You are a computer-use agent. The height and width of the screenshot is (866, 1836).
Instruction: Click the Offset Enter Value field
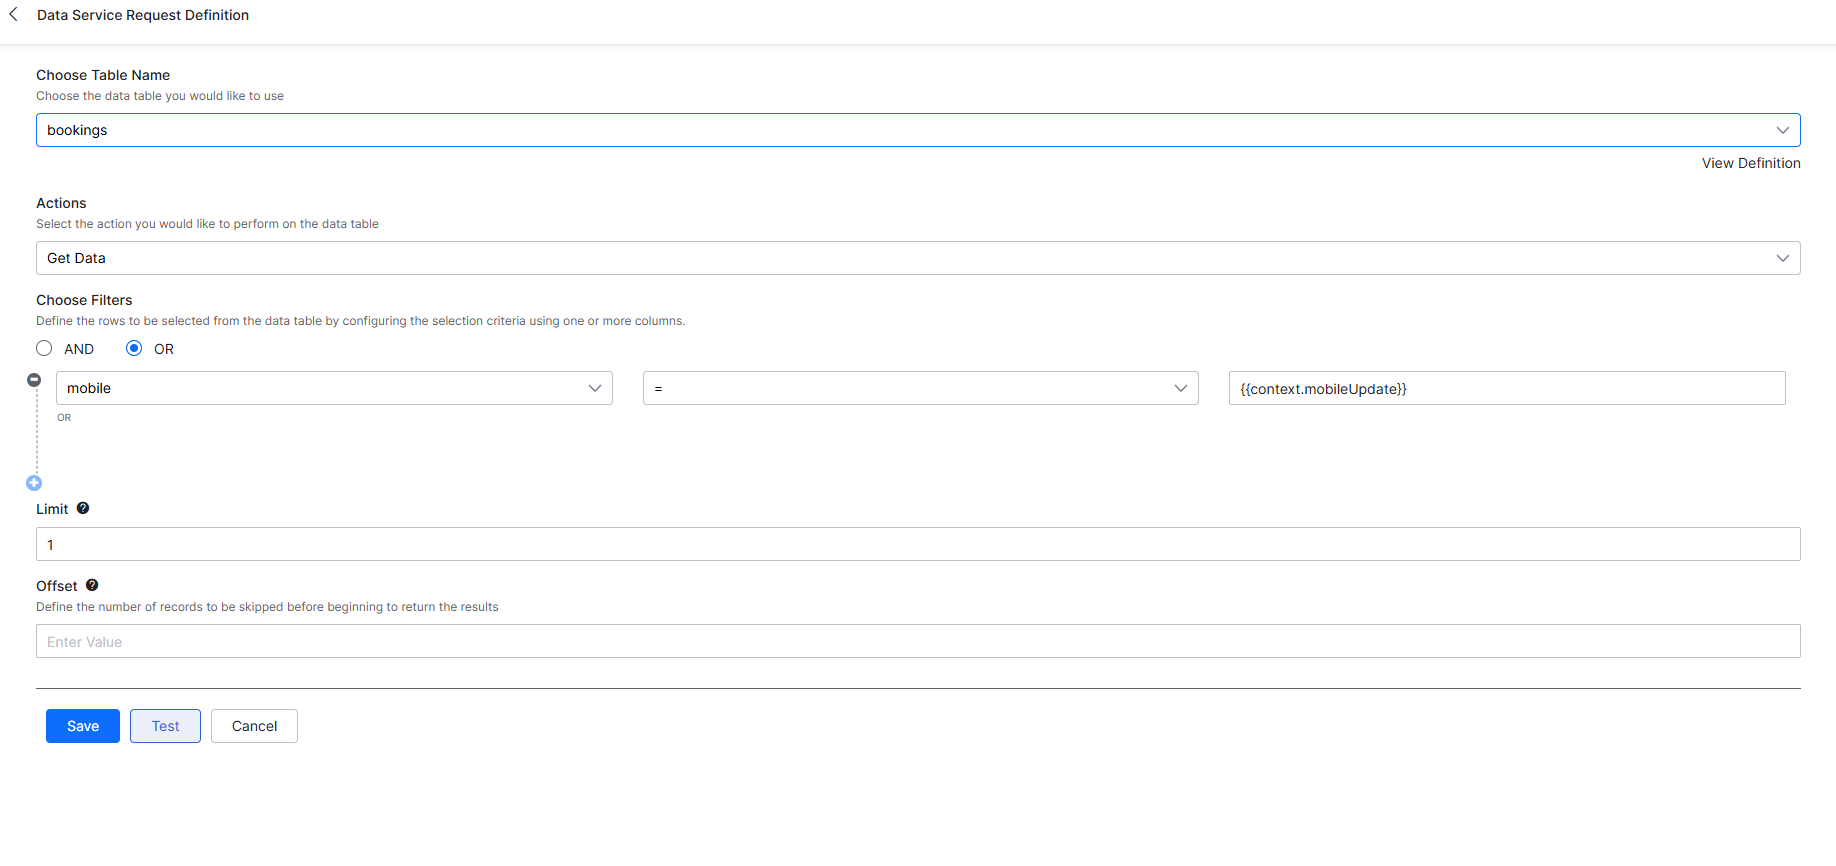918,641
